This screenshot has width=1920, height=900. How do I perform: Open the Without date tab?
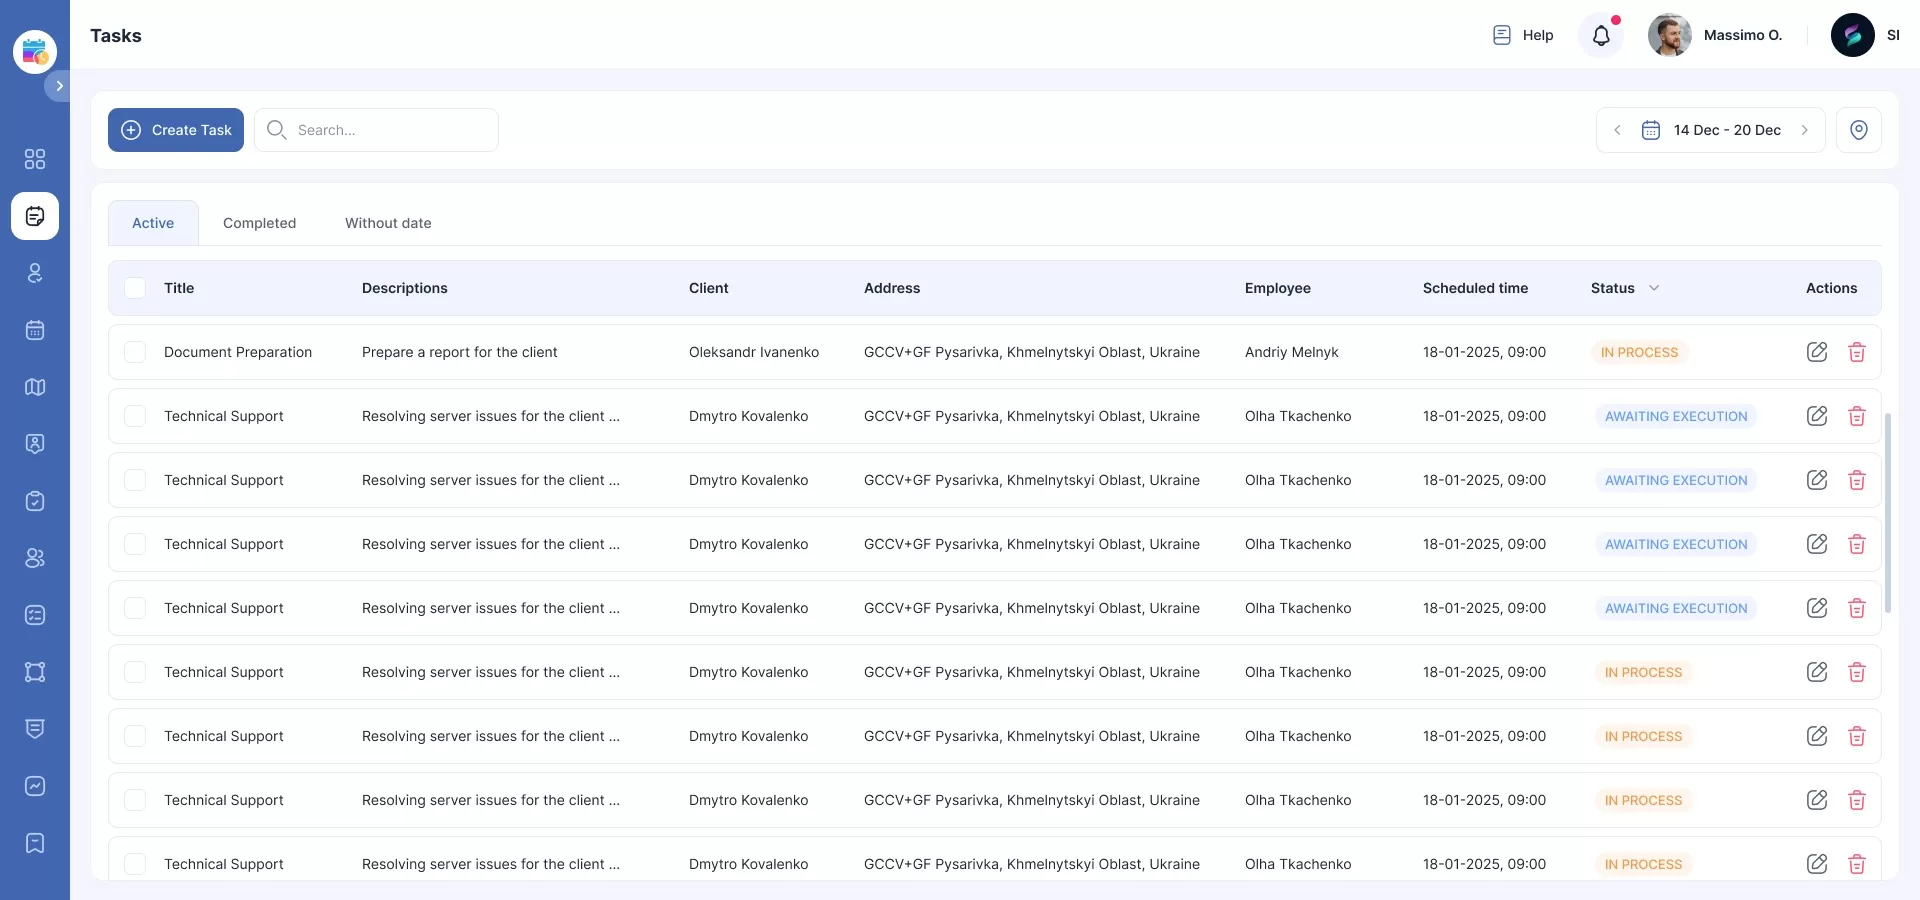coord(388,223)
